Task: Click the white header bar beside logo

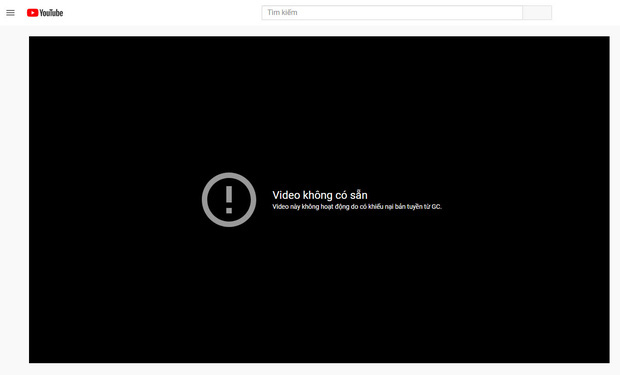Action: click(158, 13)
